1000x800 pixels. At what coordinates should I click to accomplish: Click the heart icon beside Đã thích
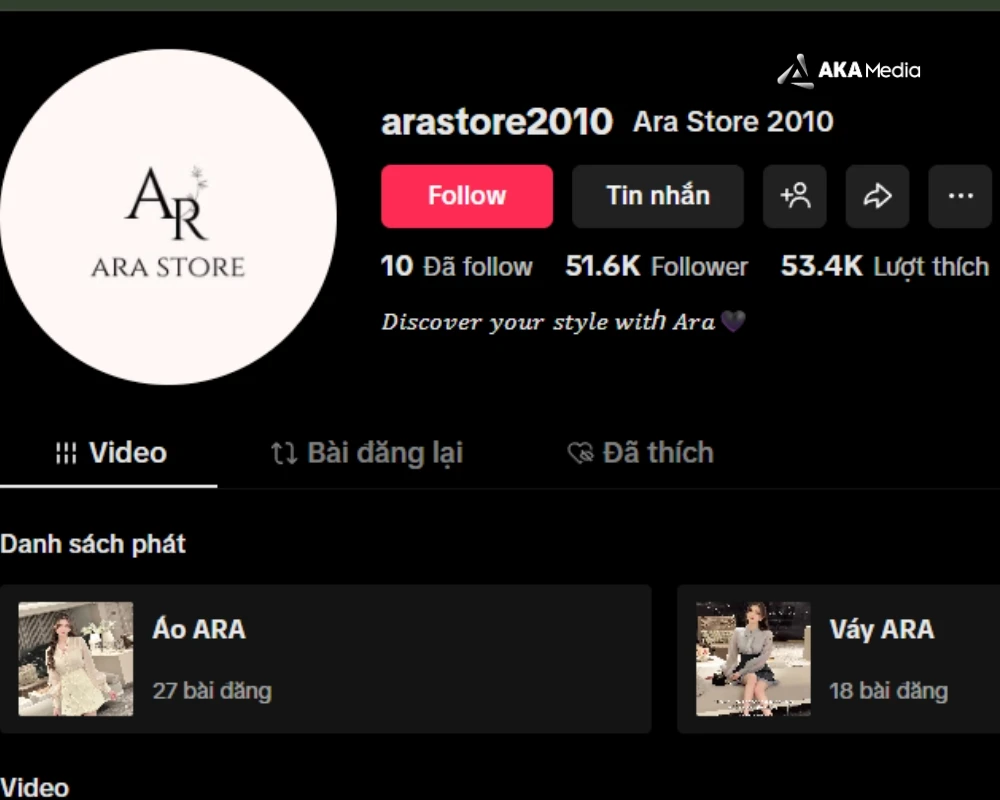(x=580, y=454)
